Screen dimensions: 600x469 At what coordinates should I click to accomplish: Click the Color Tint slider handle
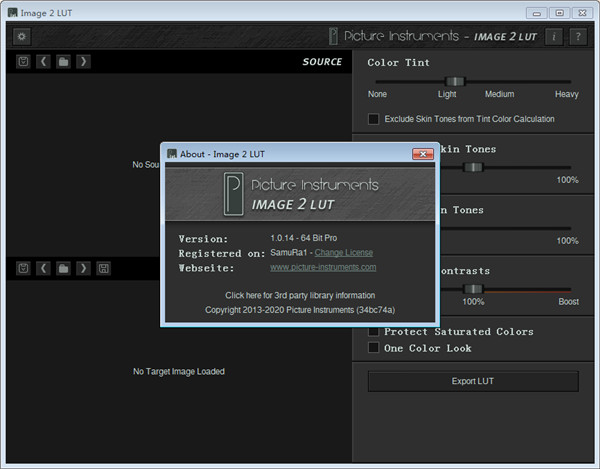click(455, 81)
